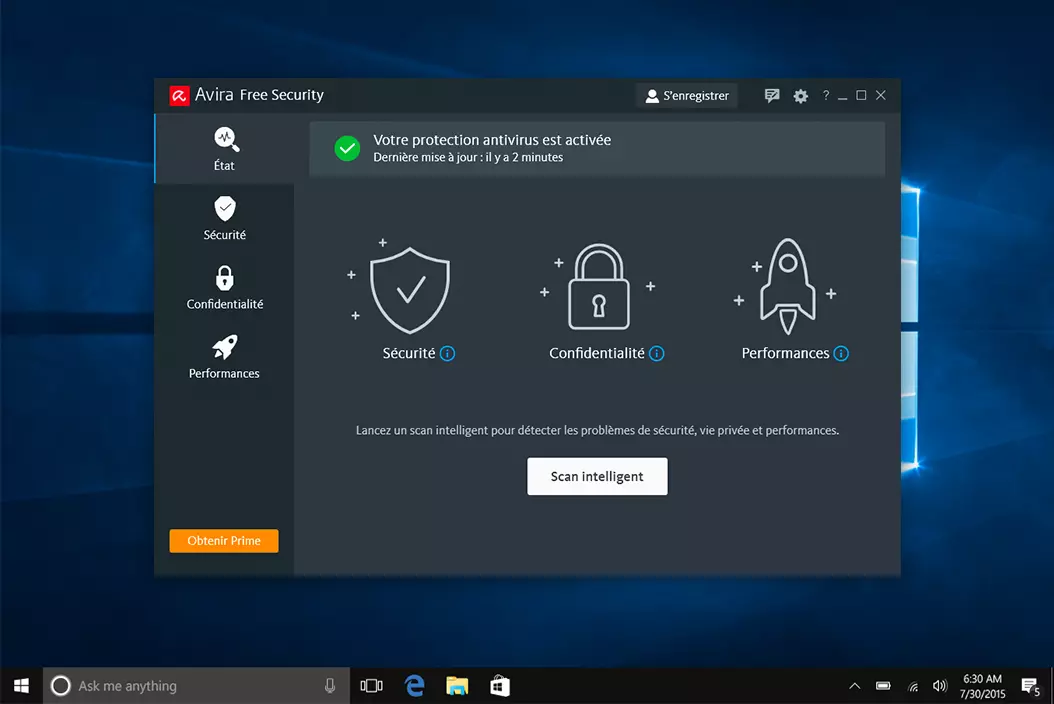This screenshot has width=1054, height=704.
Task: Open the Confidentialité sidebar tab
Action: point(225,287)
